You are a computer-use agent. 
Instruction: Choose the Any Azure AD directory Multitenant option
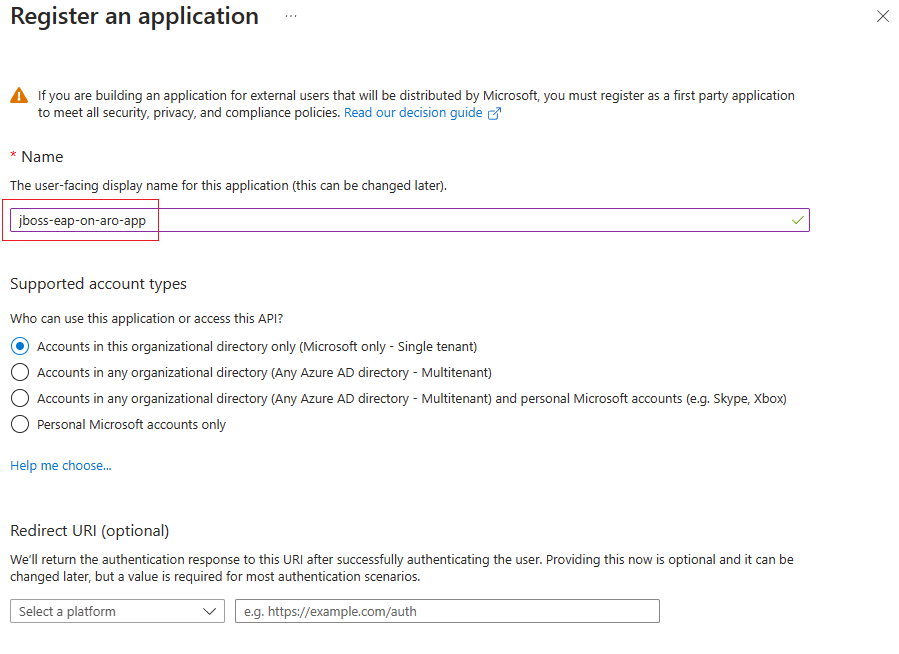pos(19,371)
